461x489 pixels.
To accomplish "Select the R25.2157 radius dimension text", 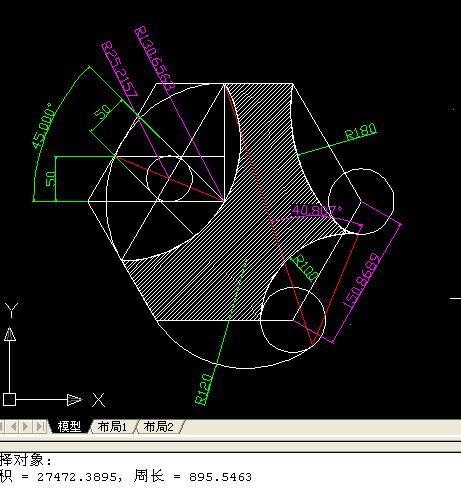I will pos(119,69).
